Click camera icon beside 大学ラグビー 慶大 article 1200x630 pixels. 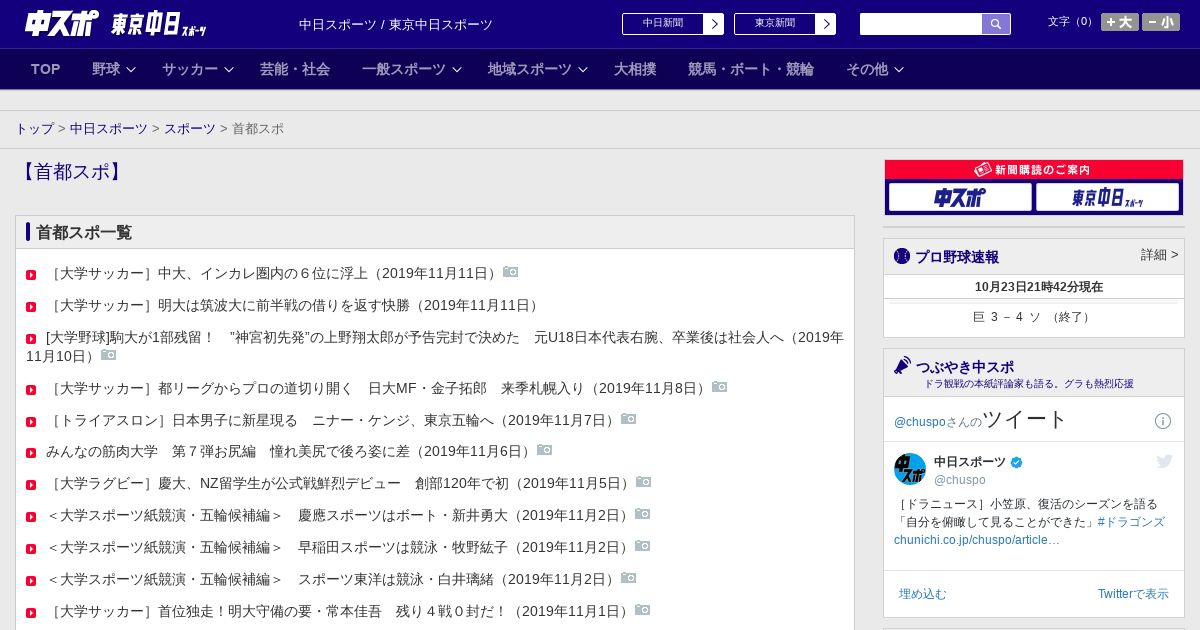tap(644, 482)
